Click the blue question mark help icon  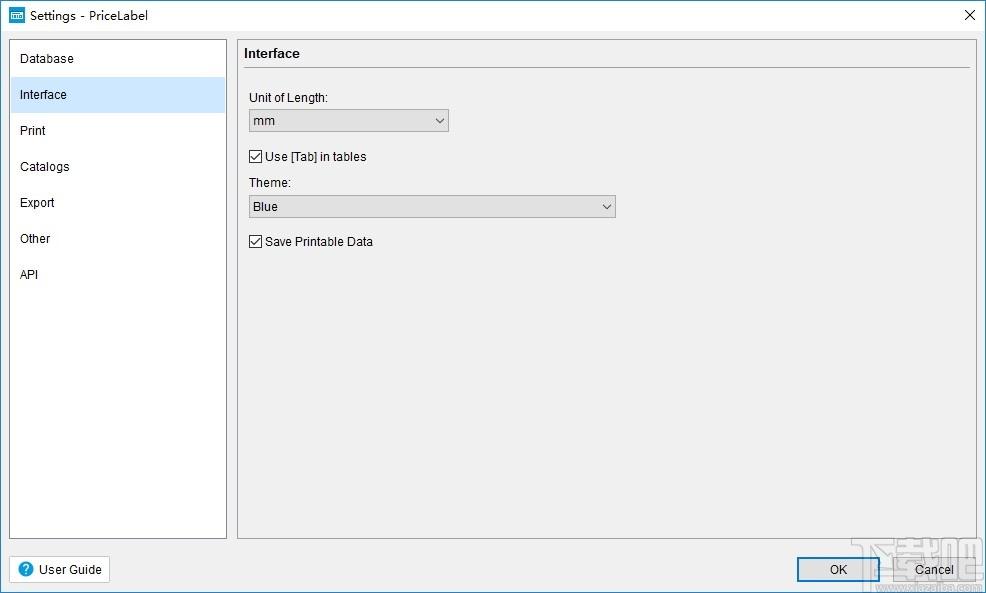click(26, 569)
